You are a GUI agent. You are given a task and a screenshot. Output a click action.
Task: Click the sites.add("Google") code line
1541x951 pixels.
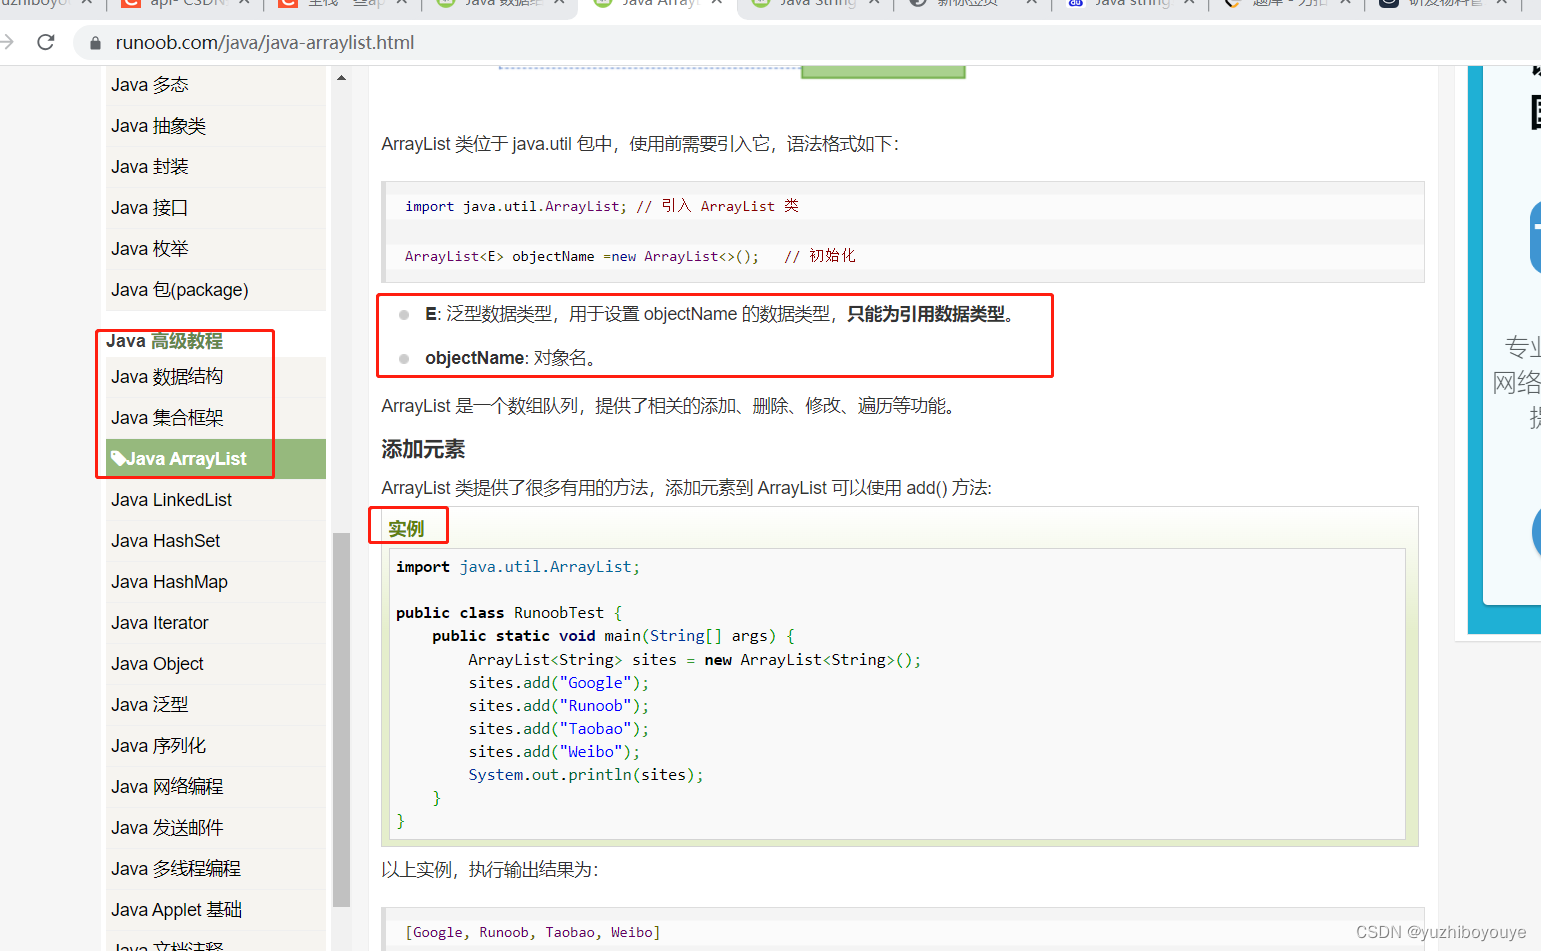559,683
